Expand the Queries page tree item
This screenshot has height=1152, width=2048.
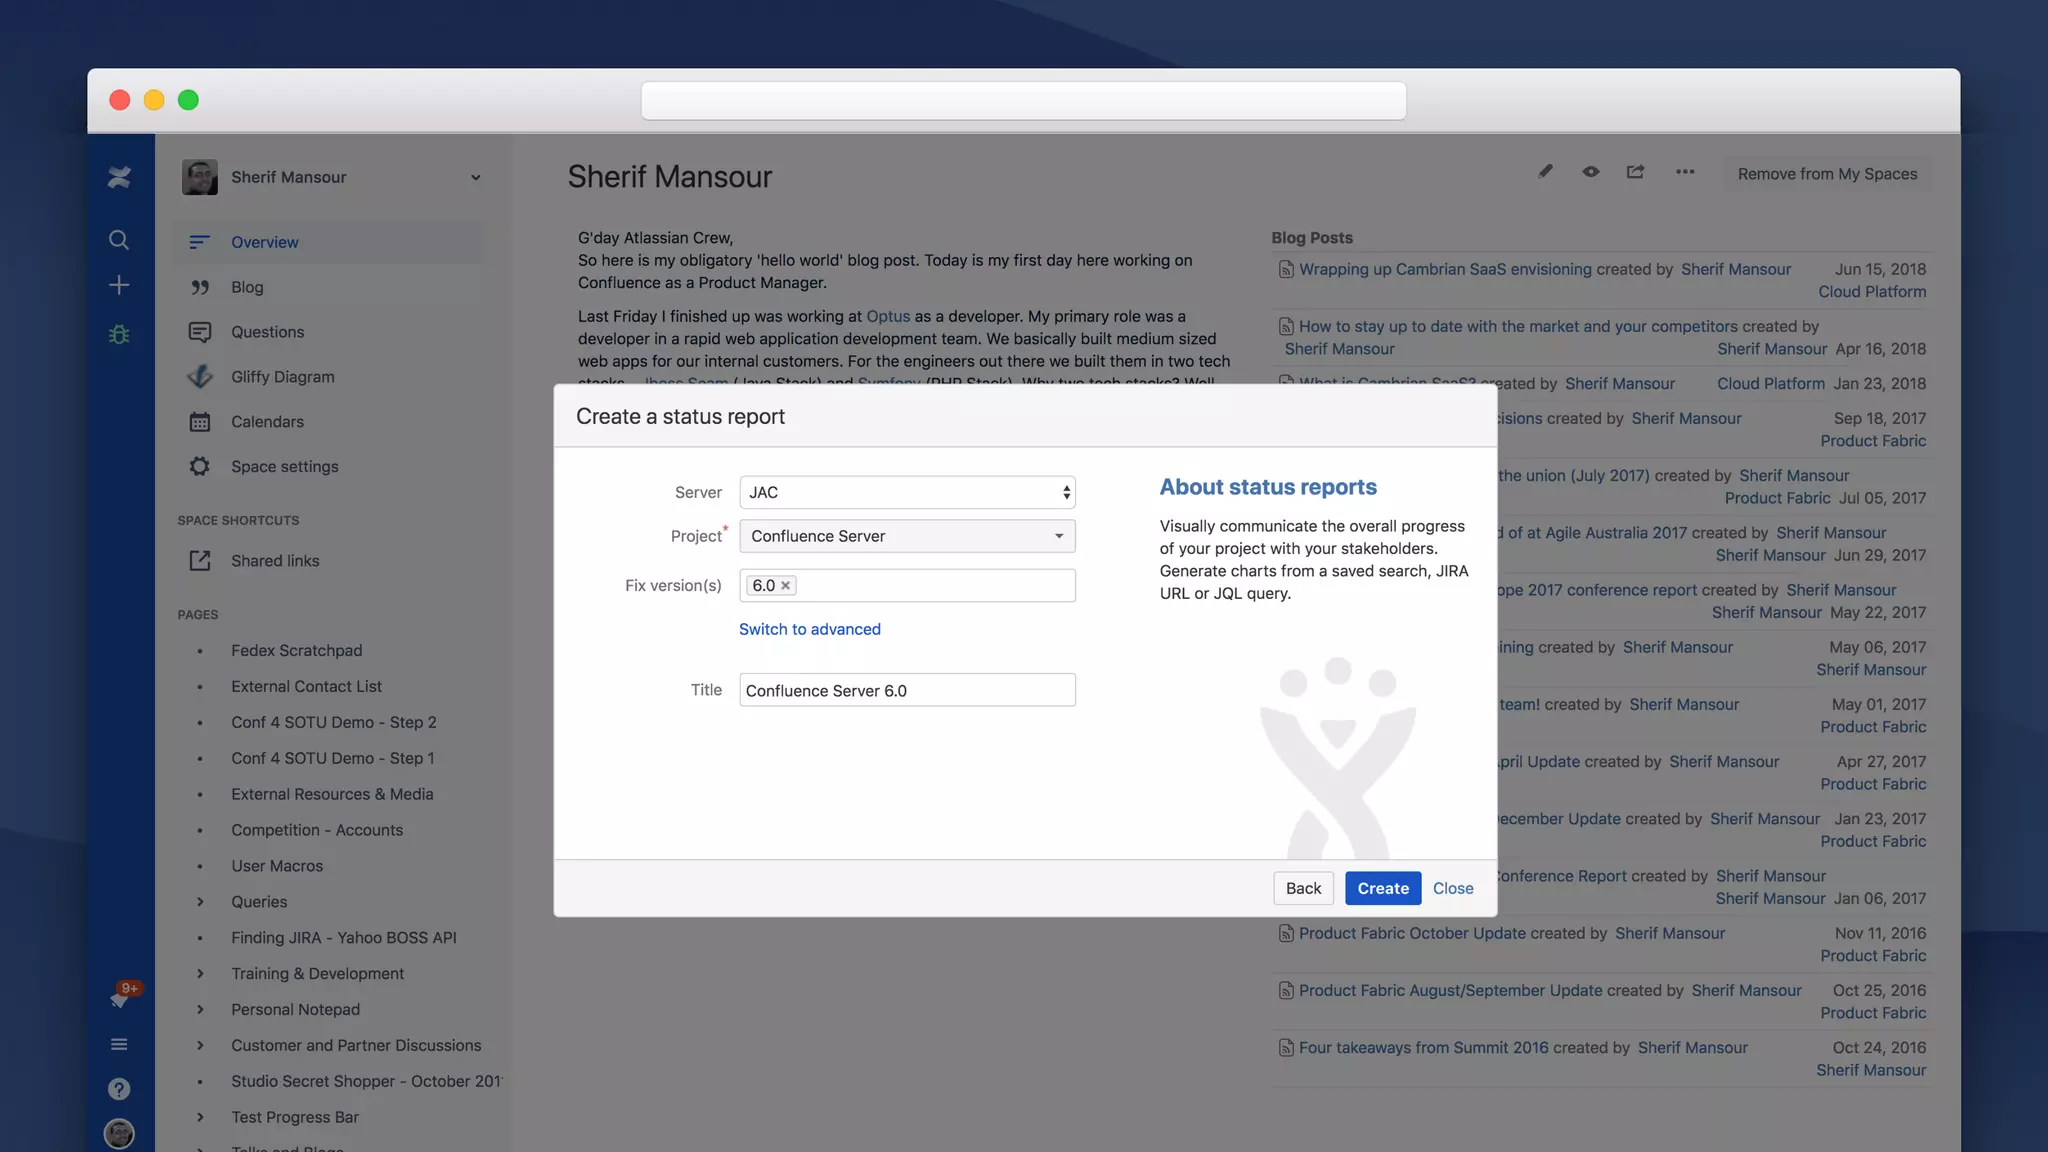pyautogui.click(x=200, y=902)
